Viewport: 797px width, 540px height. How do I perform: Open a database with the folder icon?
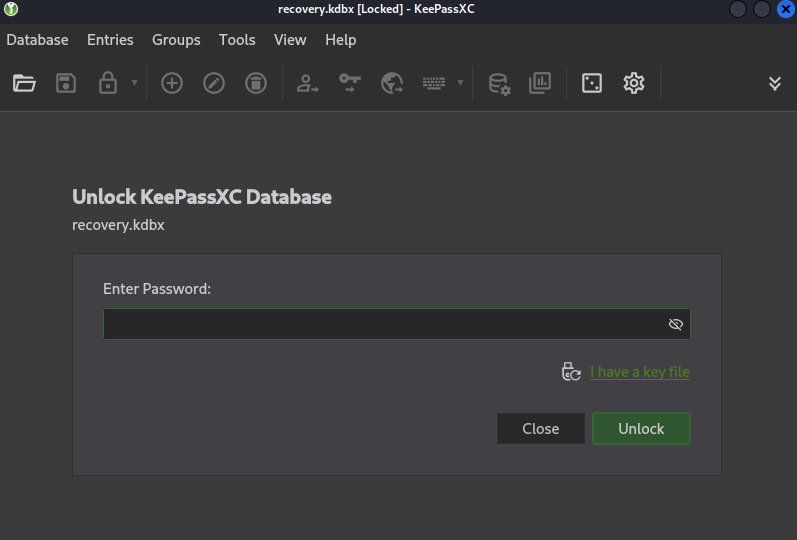point(24,83)
